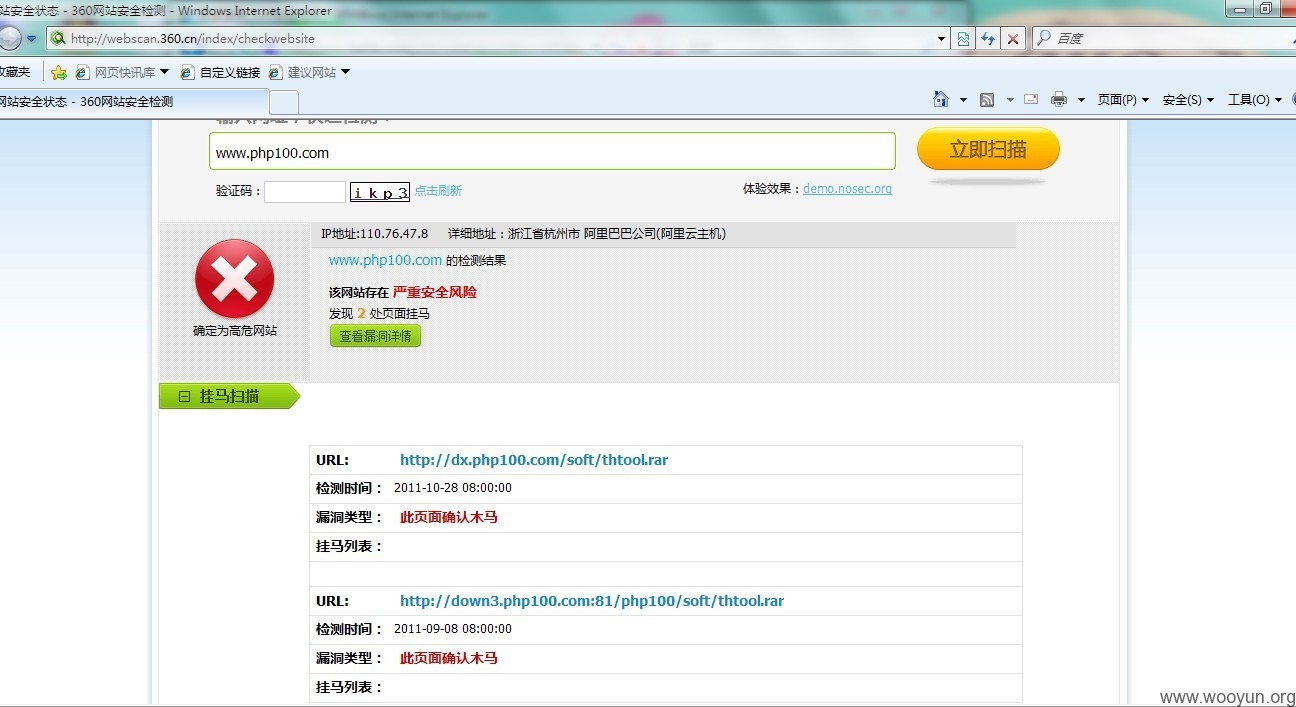Expand the RSS feeds dropdown arrow
This screenshot has width=1296, height=707.
point(1010,100)
